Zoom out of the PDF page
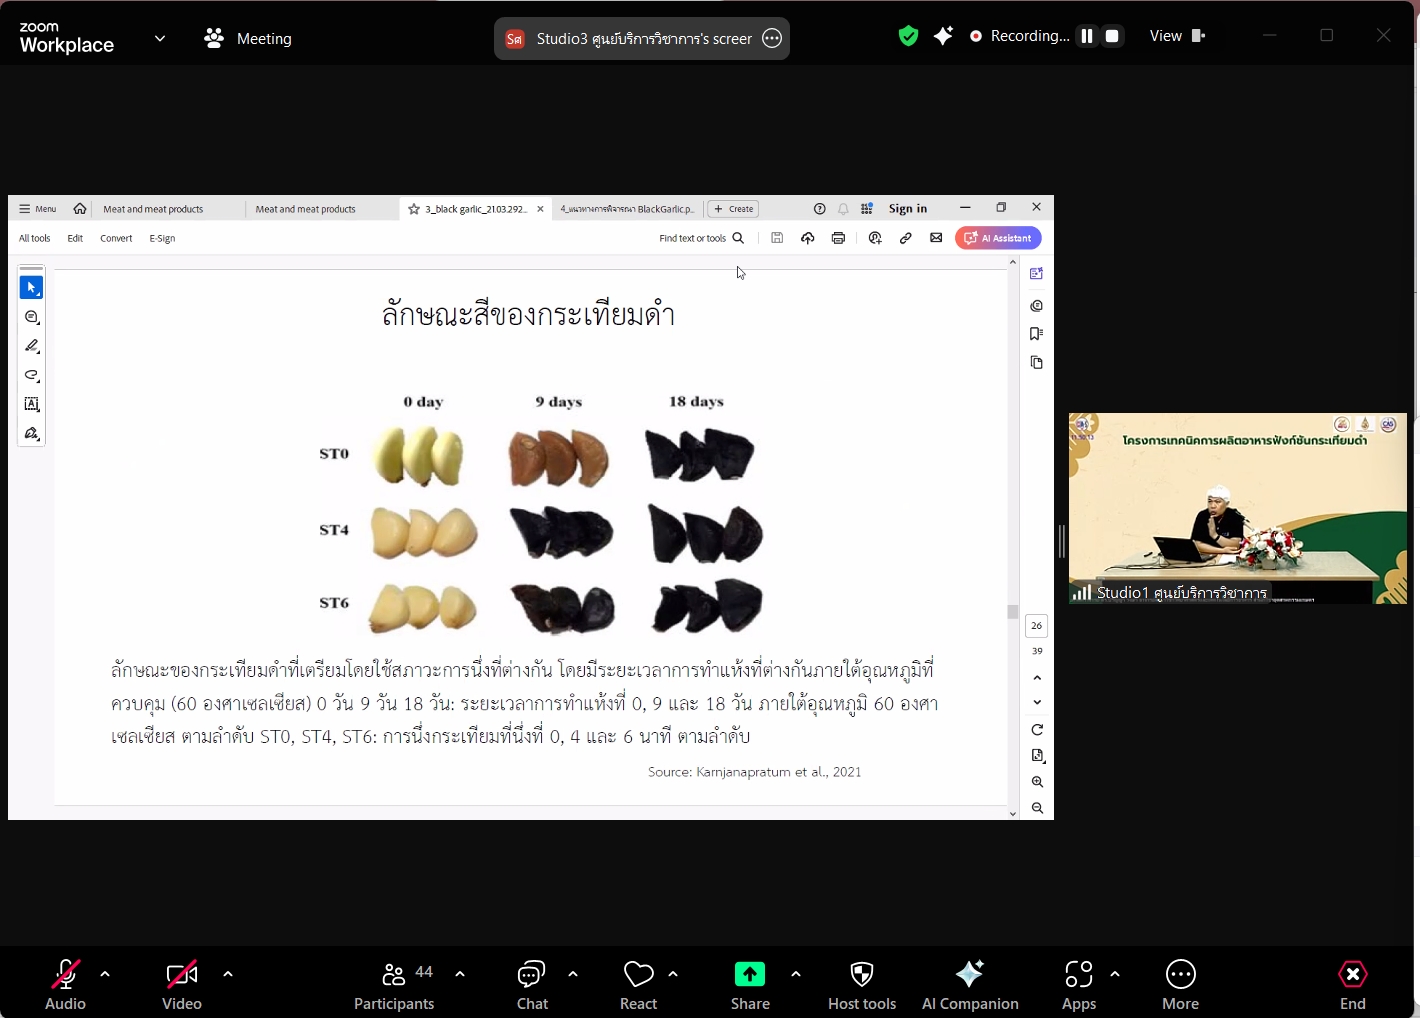This screenshot has height=1018, width=1420. pos(1037,808)
